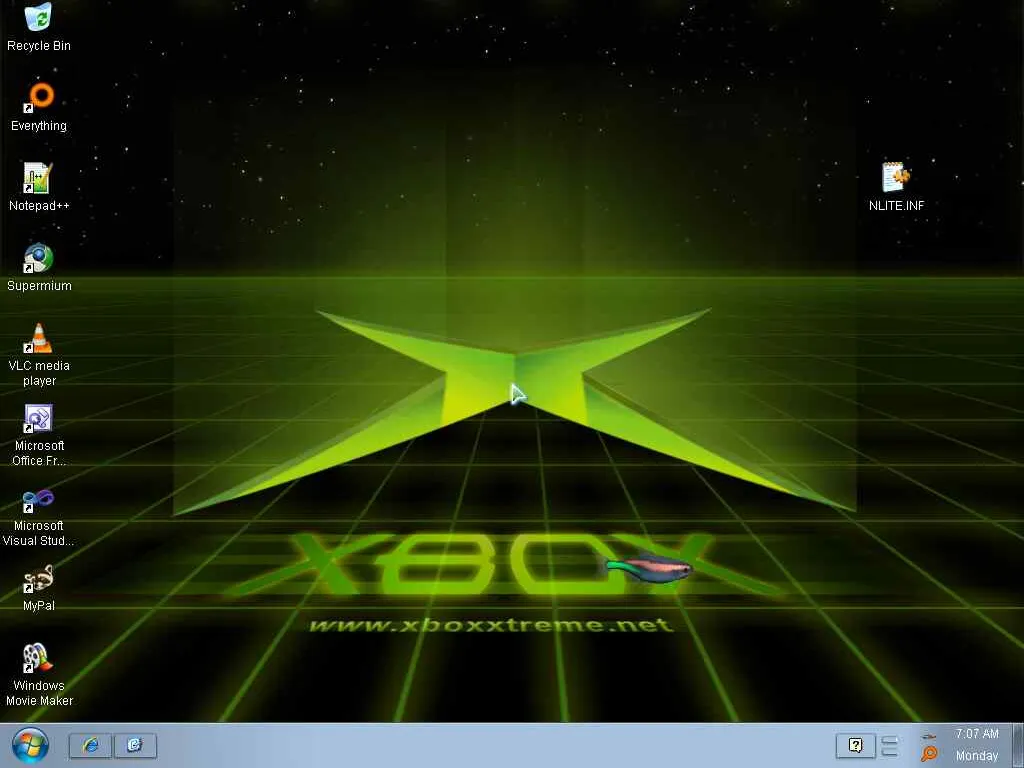Click the swimming fish on desktop
The width and height of the screenshot is (1024, 768).
pos(648,568)
